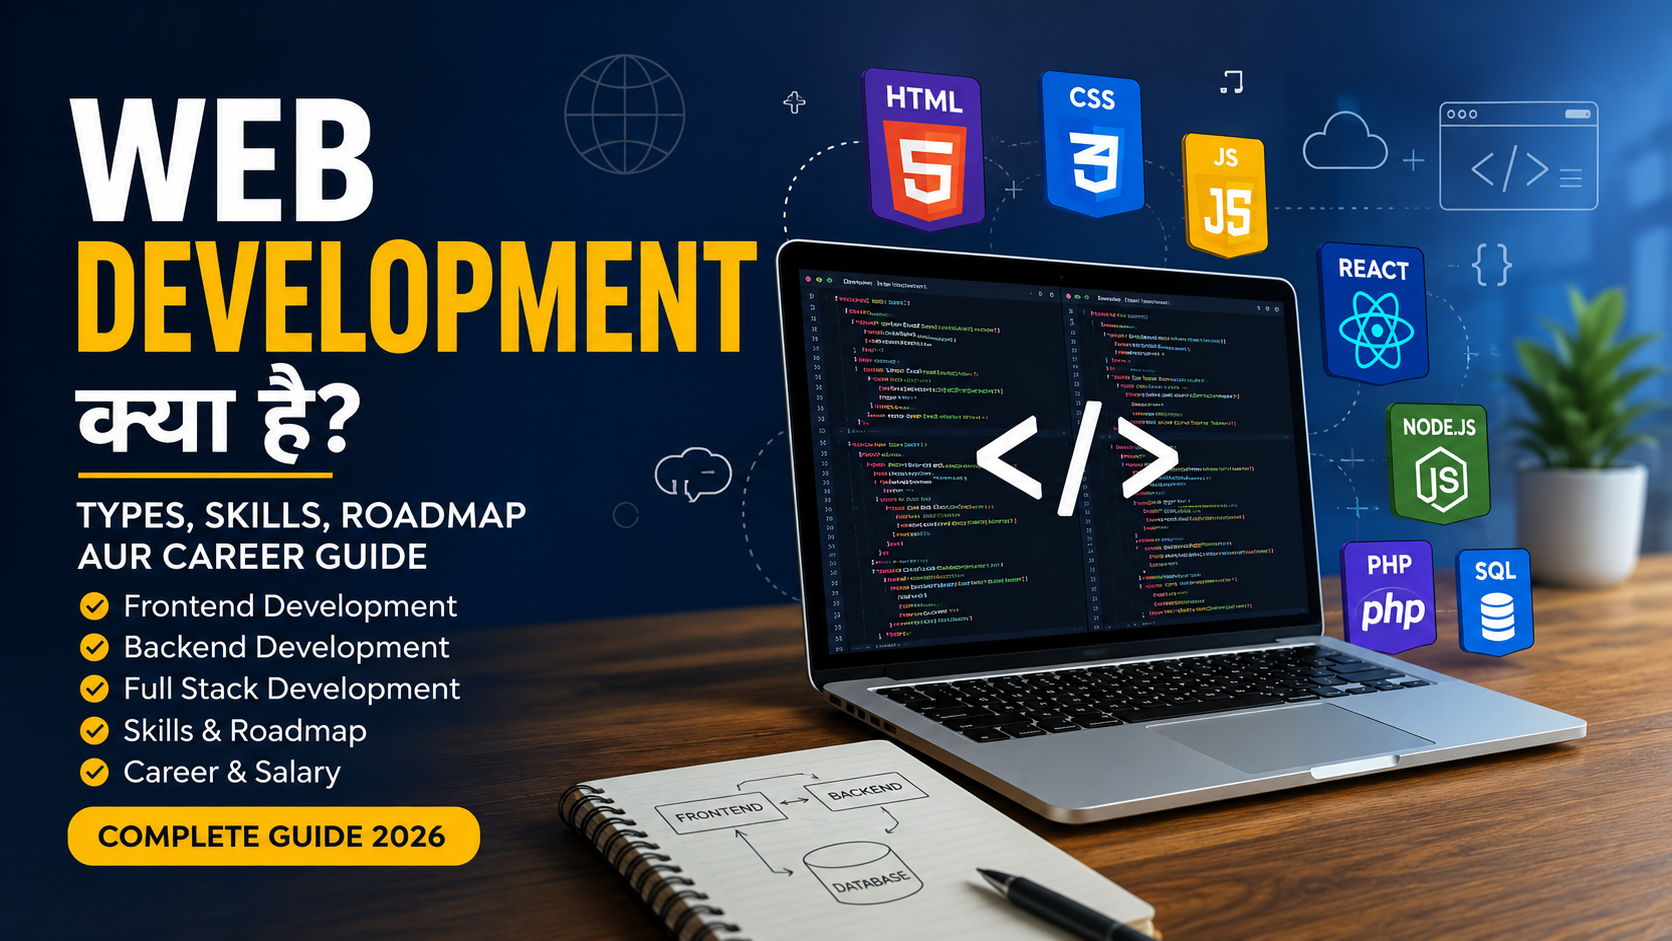This screenshot has width=1672, height=941.
Task: Click the checkmark beside Frontend Development
Action: pyautogui.click(x=95, y=606)
